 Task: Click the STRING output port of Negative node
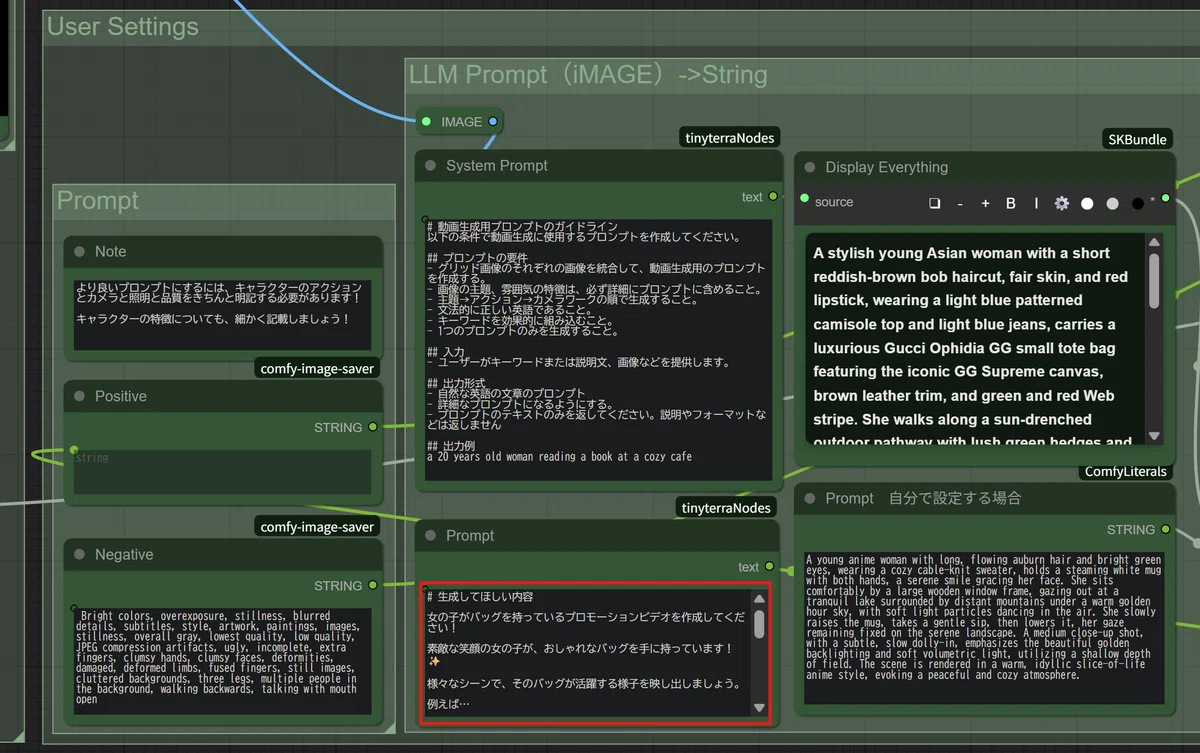click(x=373, y=586)
